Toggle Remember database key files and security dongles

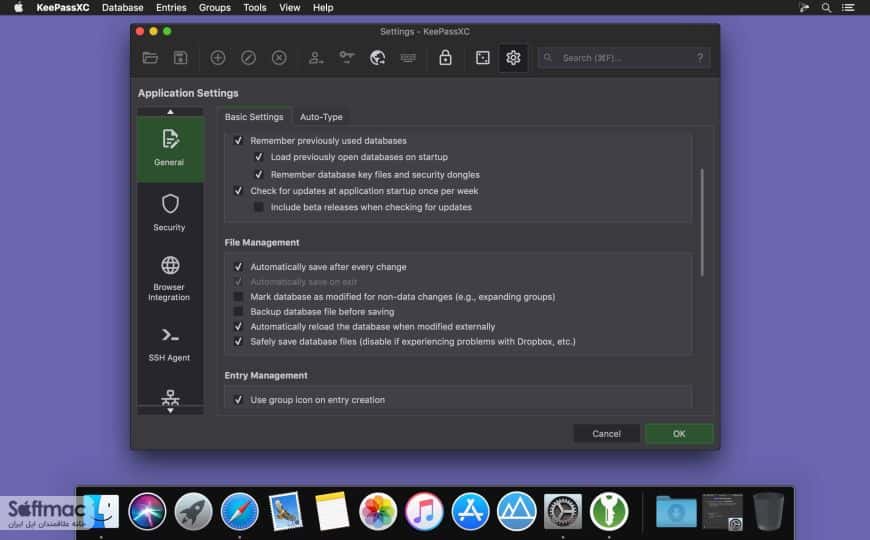pyautogui.click(x=259, y=174)
